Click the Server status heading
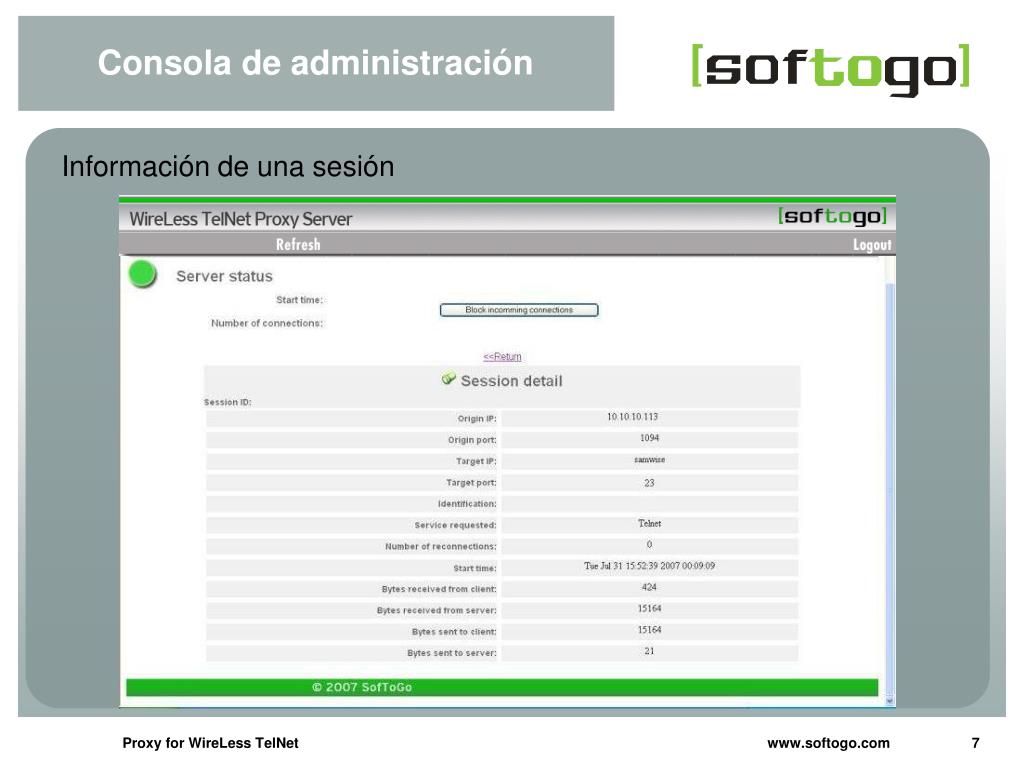The height and width of the screenshot is (768, 1024). tap(224, 276)
